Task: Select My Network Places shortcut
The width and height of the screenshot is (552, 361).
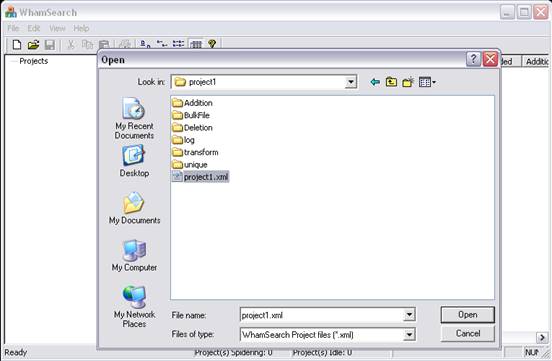Action: pyautogui.click(x=134, y=306)
